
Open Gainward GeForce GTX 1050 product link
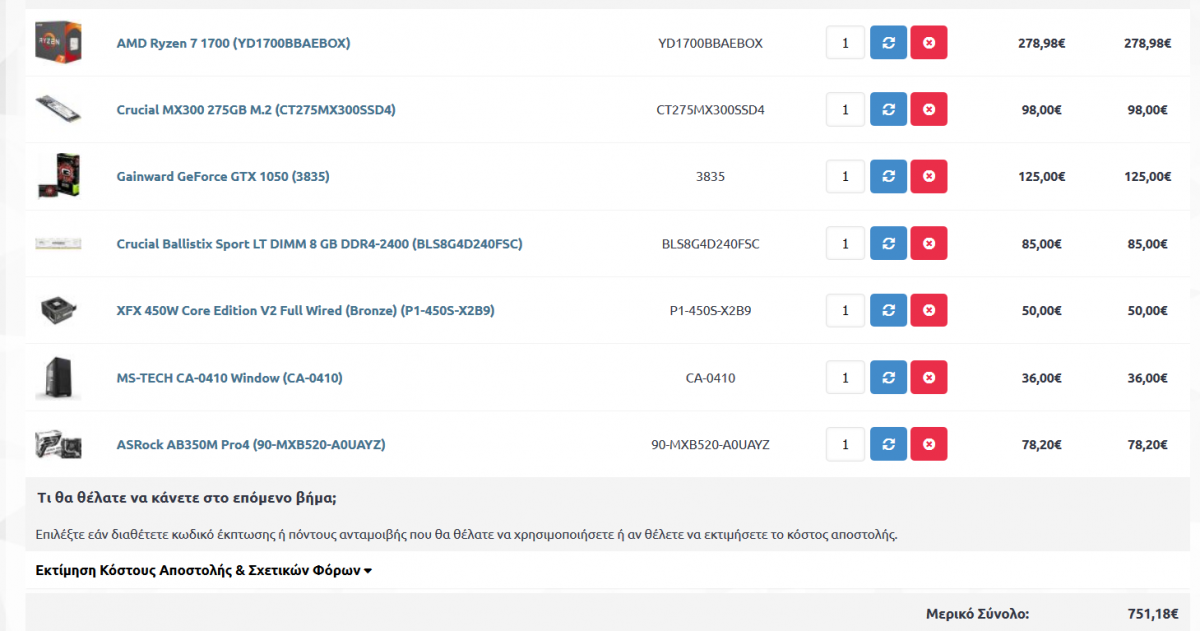[x=223, y=177]
